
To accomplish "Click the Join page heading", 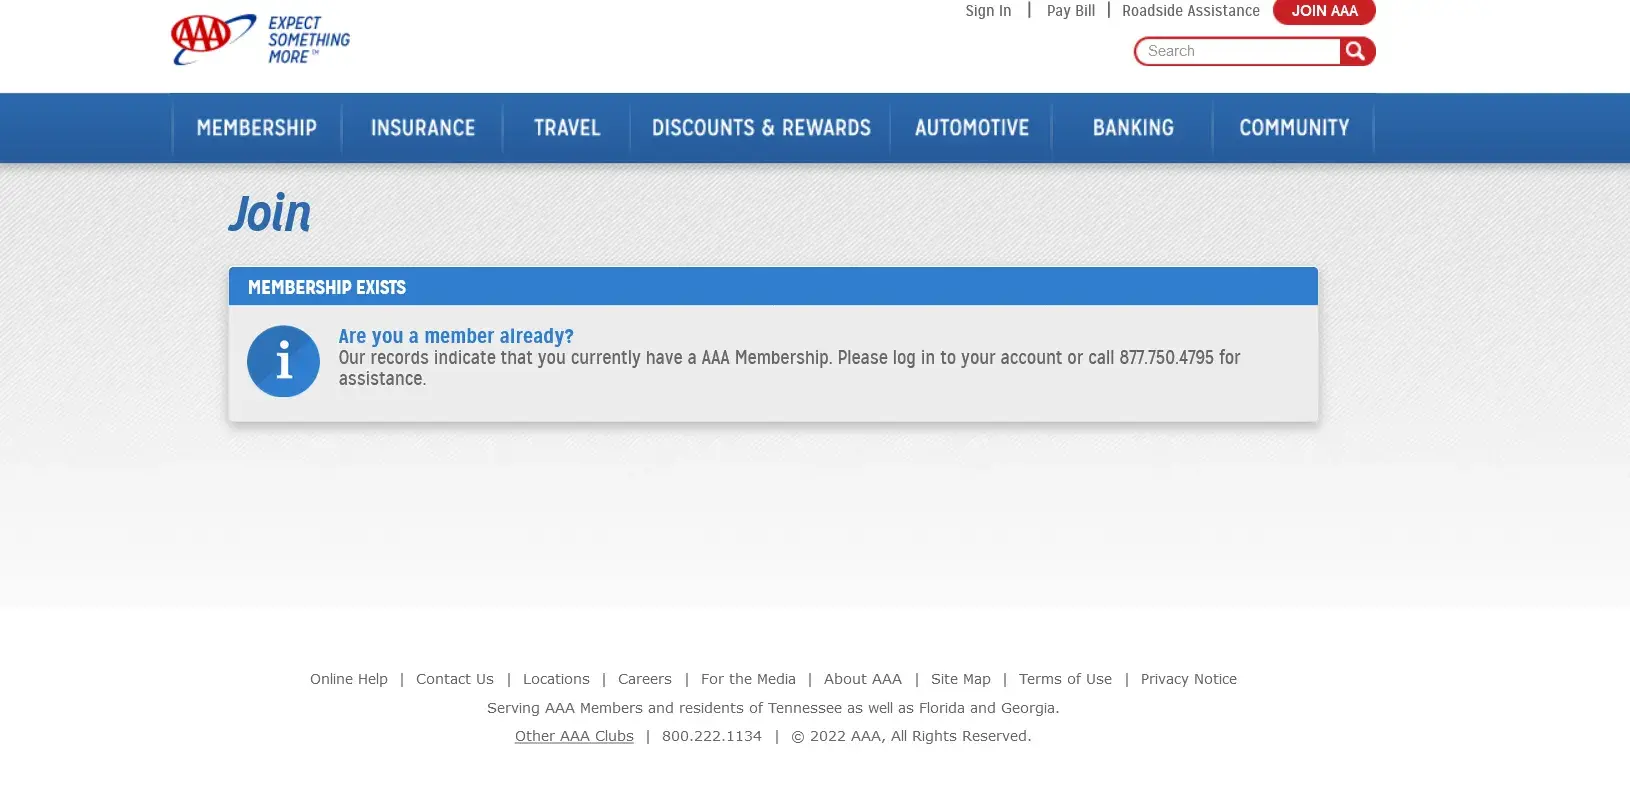I will click(270, 214).
